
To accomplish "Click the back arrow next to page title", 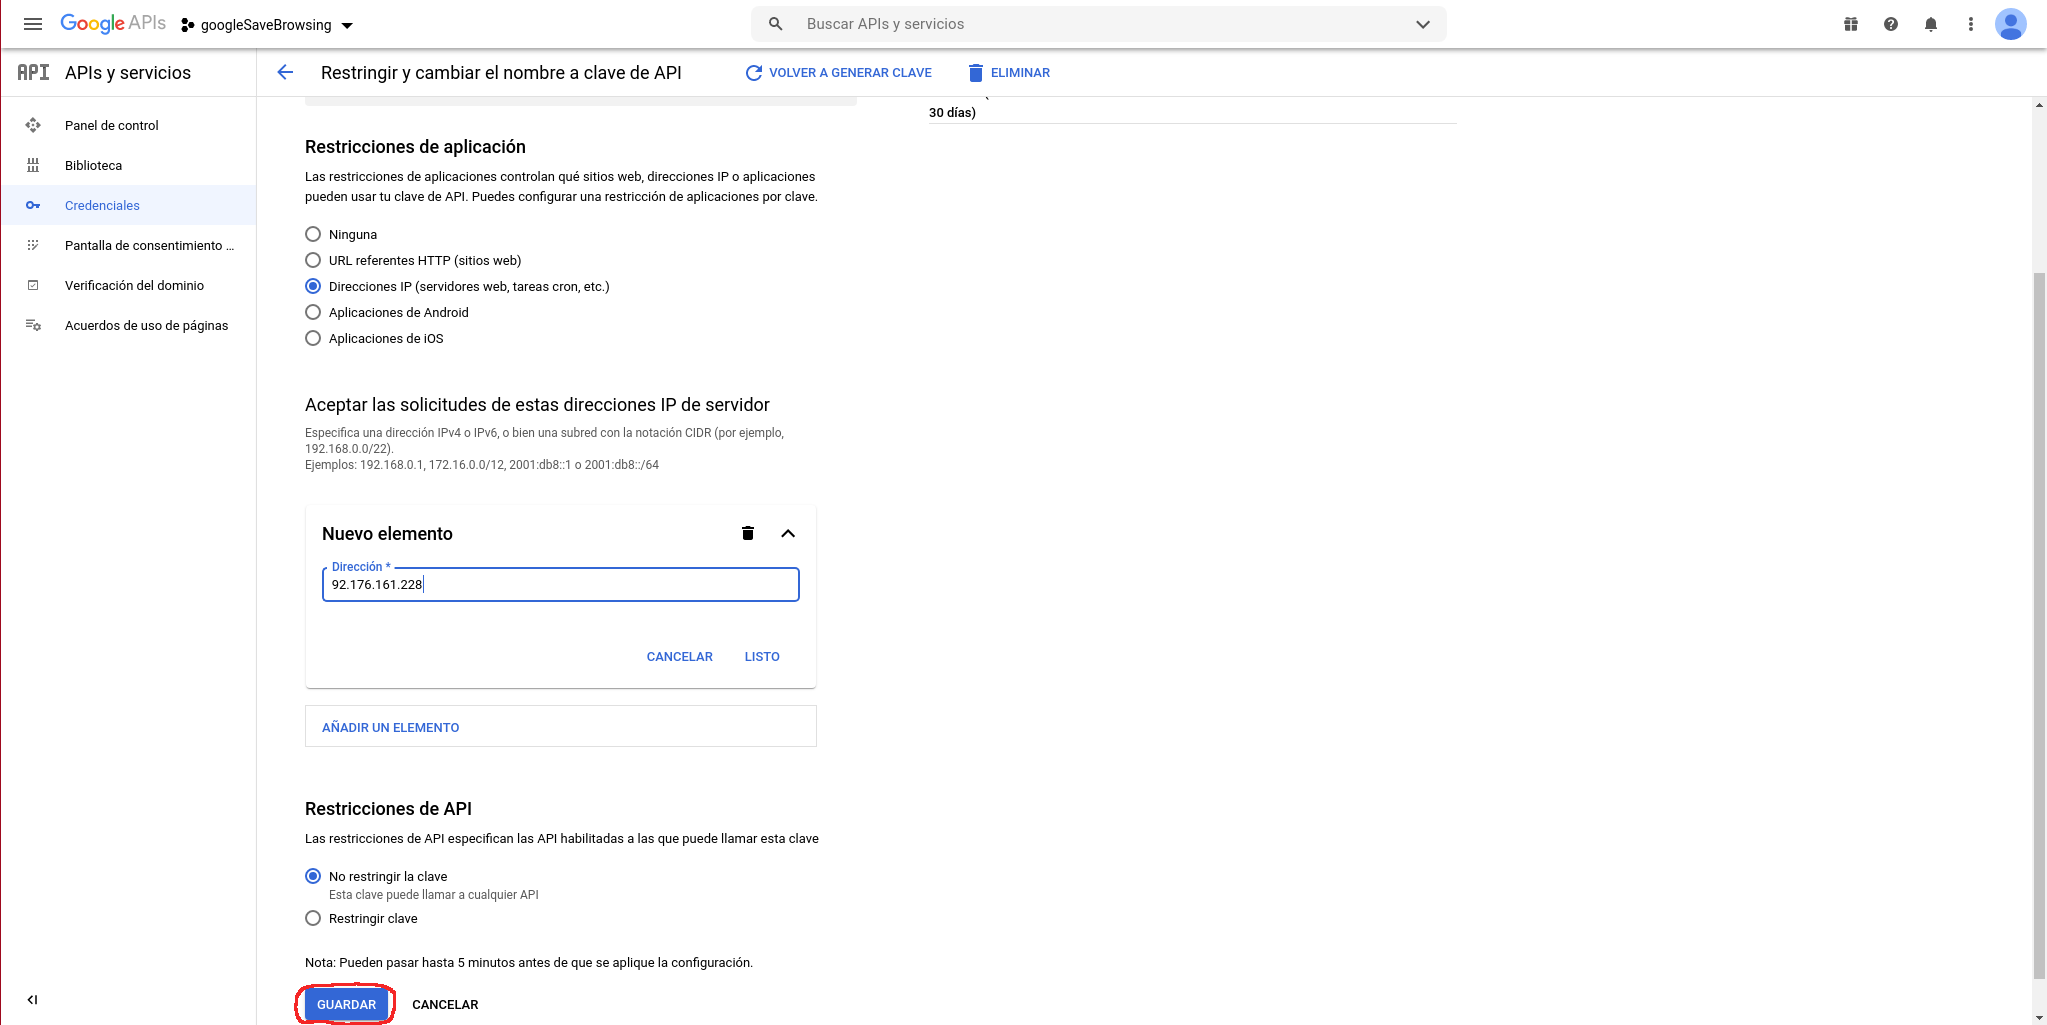I will tap(285, 72).
